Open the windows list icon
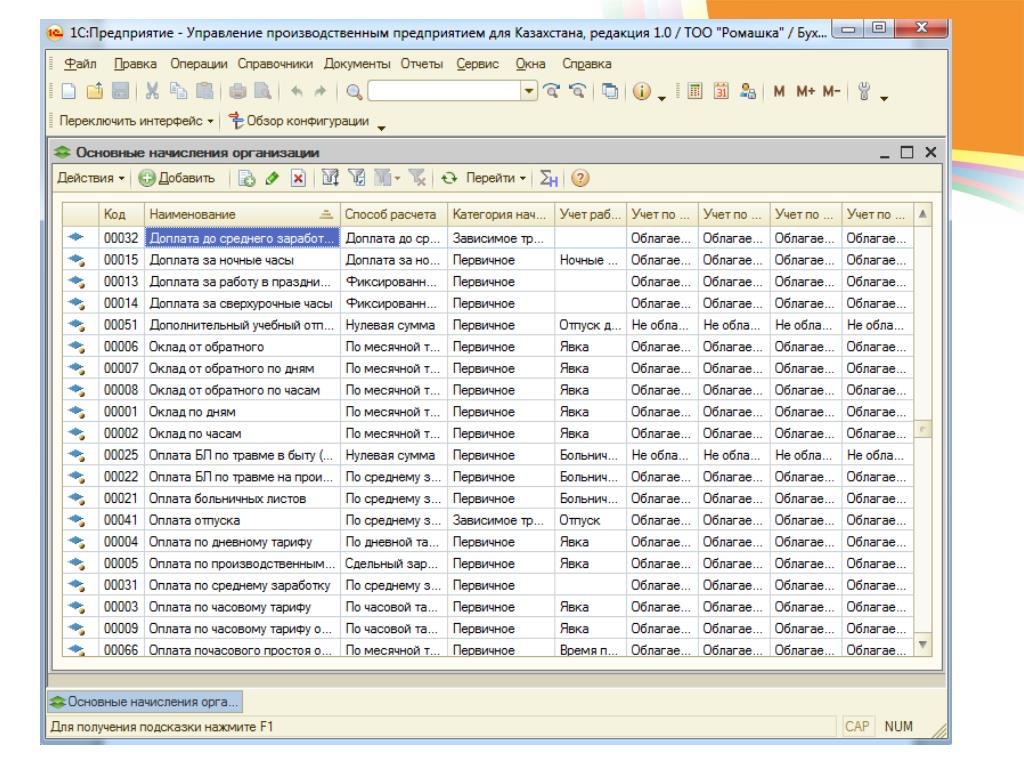1024x768 pixels. 610,91
